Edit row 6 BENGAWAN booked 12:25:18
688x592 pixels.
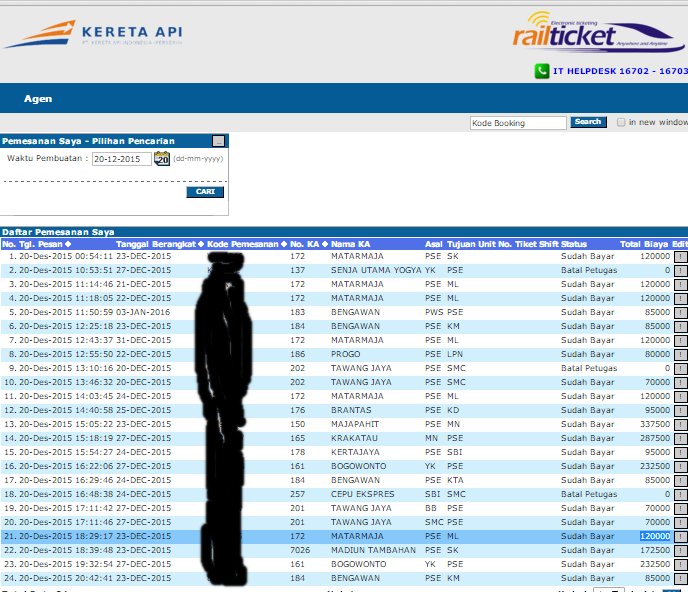(680, 327)
